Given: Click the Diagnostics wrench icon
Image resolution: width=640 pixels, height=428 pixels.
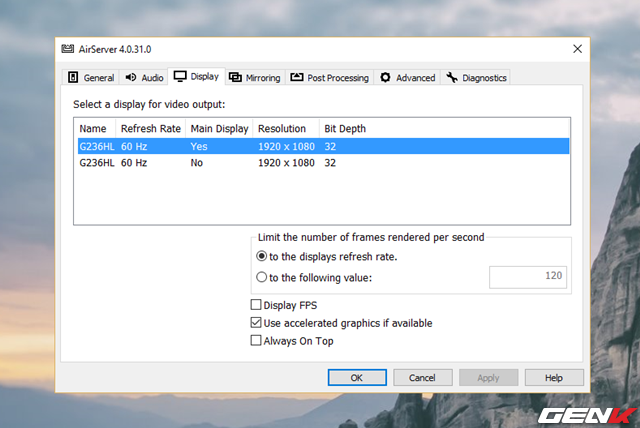Looking at the screenshot, I should tap(452, 77).
